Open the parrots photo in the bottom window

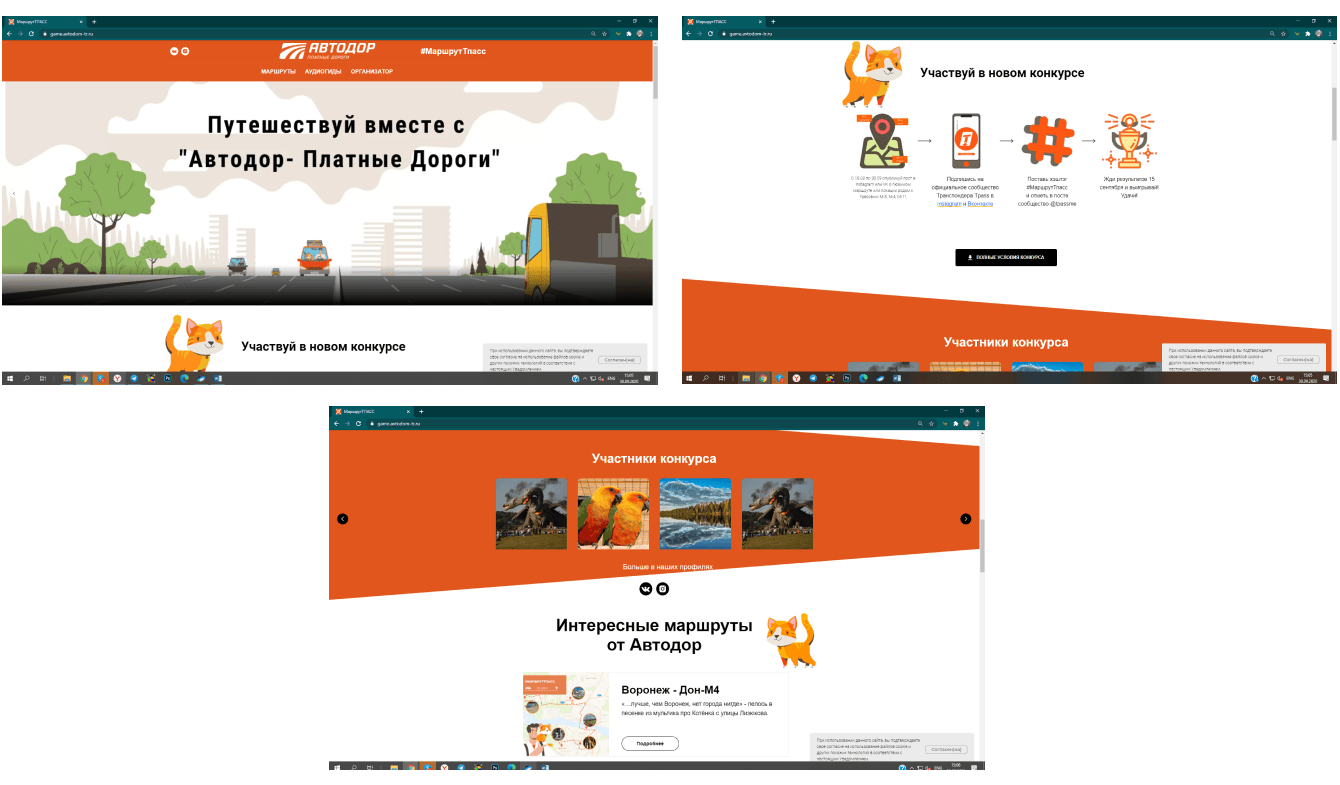(x=613, y=513)
